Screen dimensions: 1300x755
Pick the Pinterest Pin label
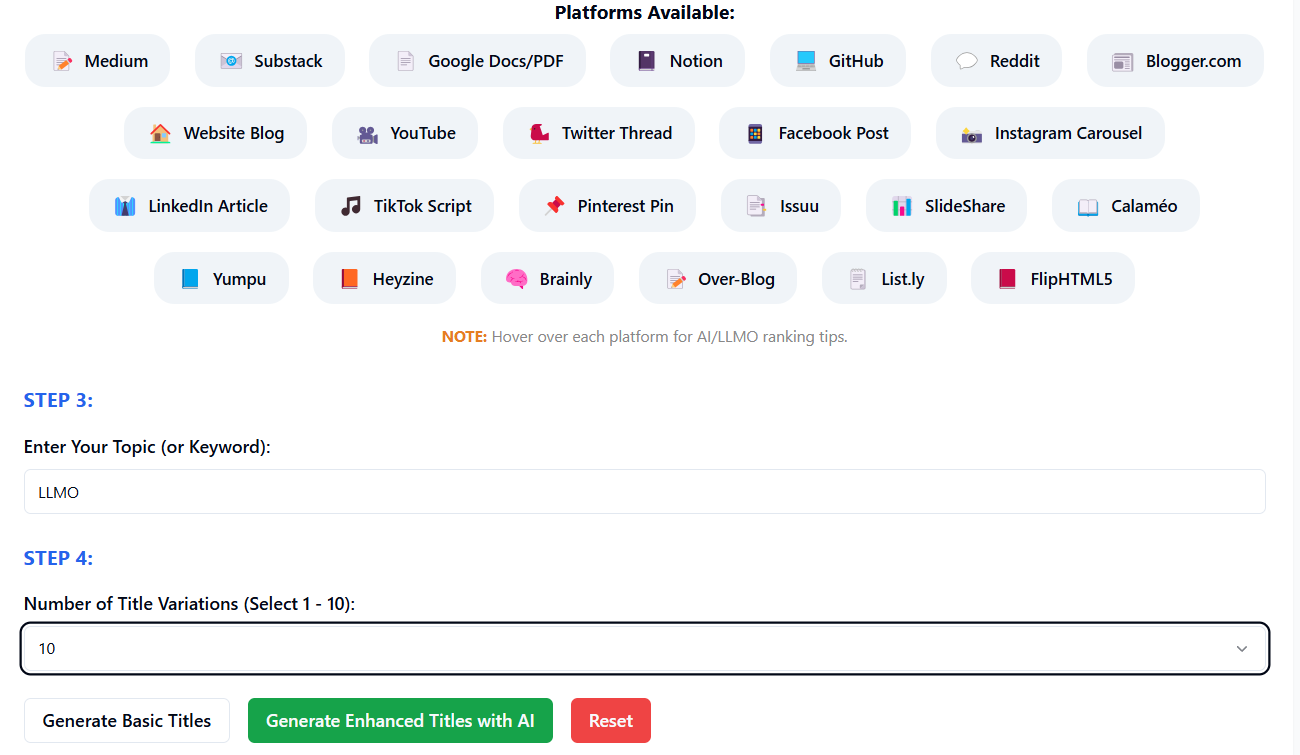626,206
